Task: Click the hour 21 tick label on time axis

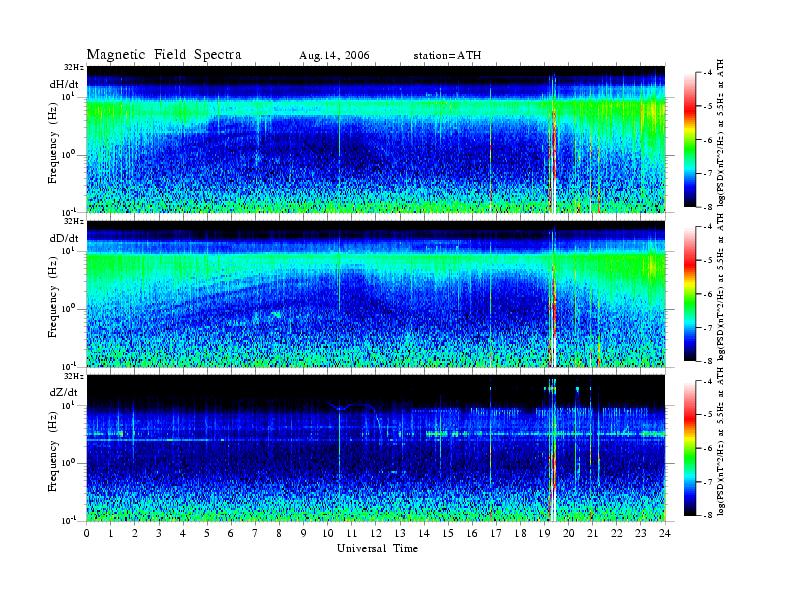Action: click(592, 533)
